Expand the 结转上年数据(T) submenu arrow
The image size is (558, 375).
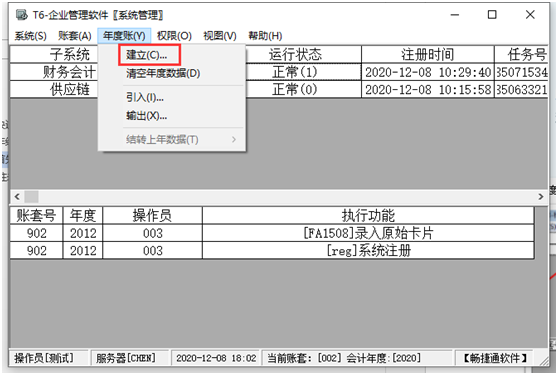coord(234,139)
